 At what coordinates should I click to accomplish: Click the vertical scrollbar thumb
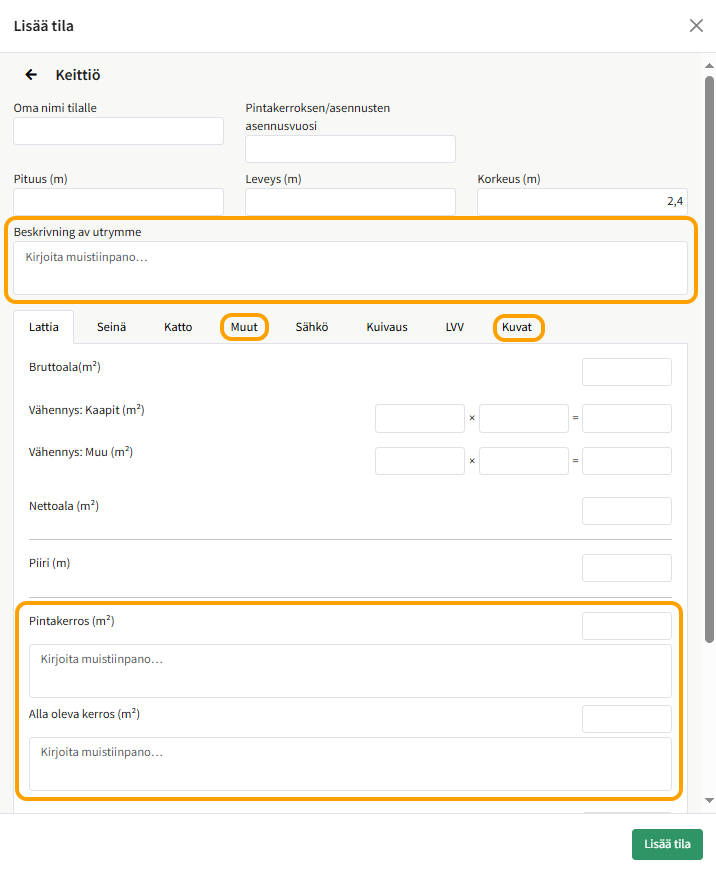709,359
